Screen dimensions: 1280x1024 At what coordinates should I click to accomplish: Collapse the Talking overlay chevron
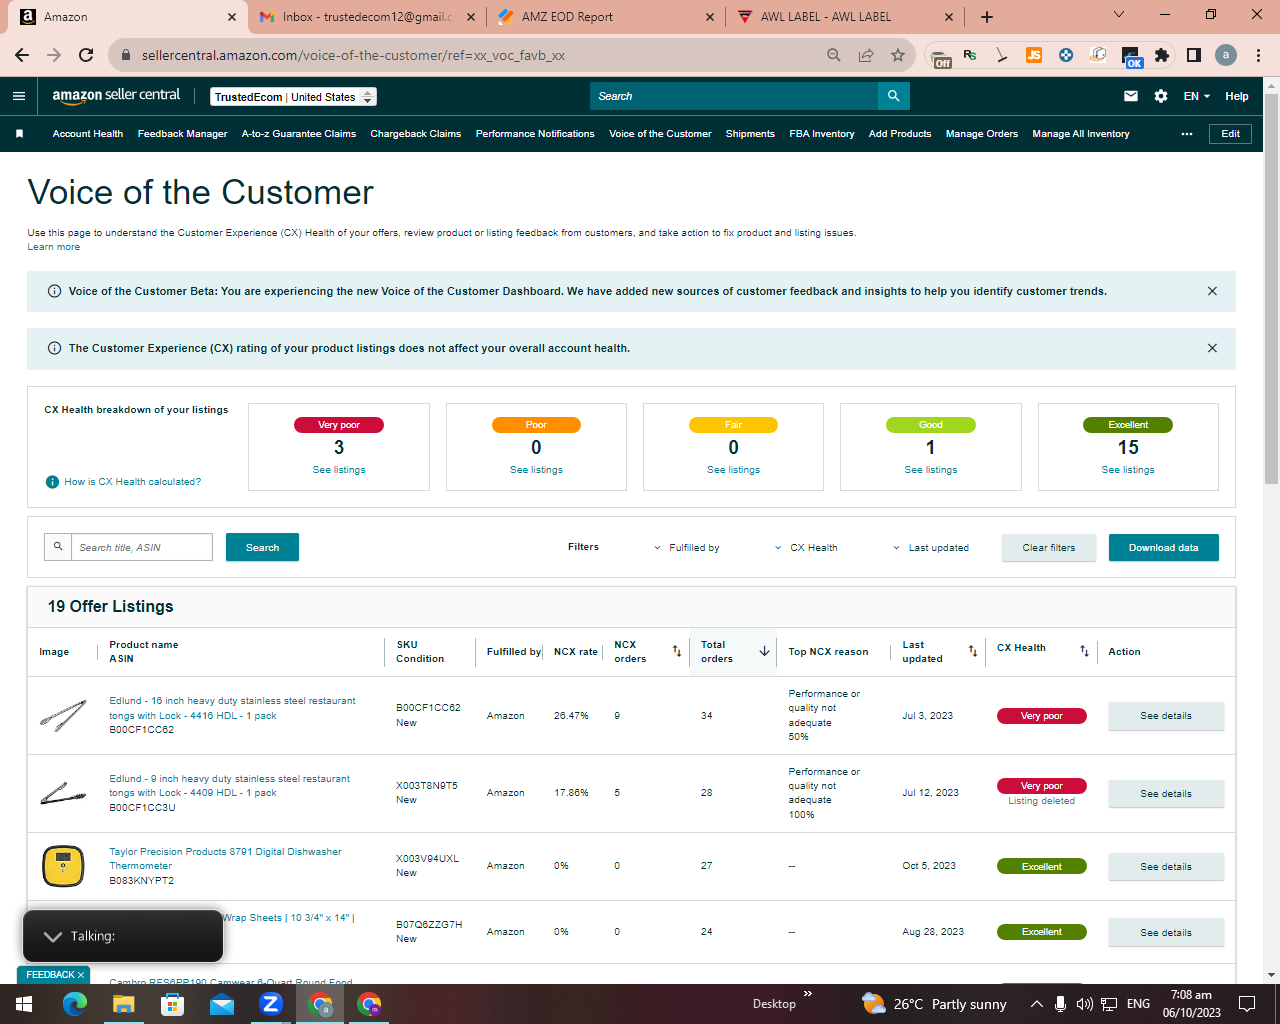pos(53,936)
